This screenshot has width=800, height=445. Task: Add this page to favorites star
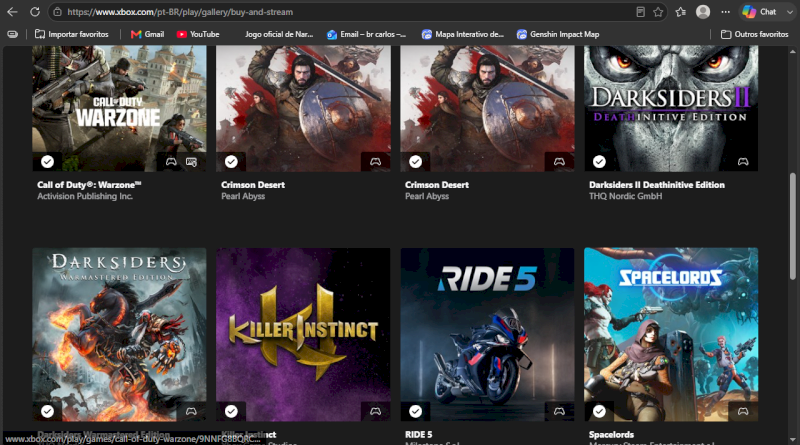click(x=658, y=12)
